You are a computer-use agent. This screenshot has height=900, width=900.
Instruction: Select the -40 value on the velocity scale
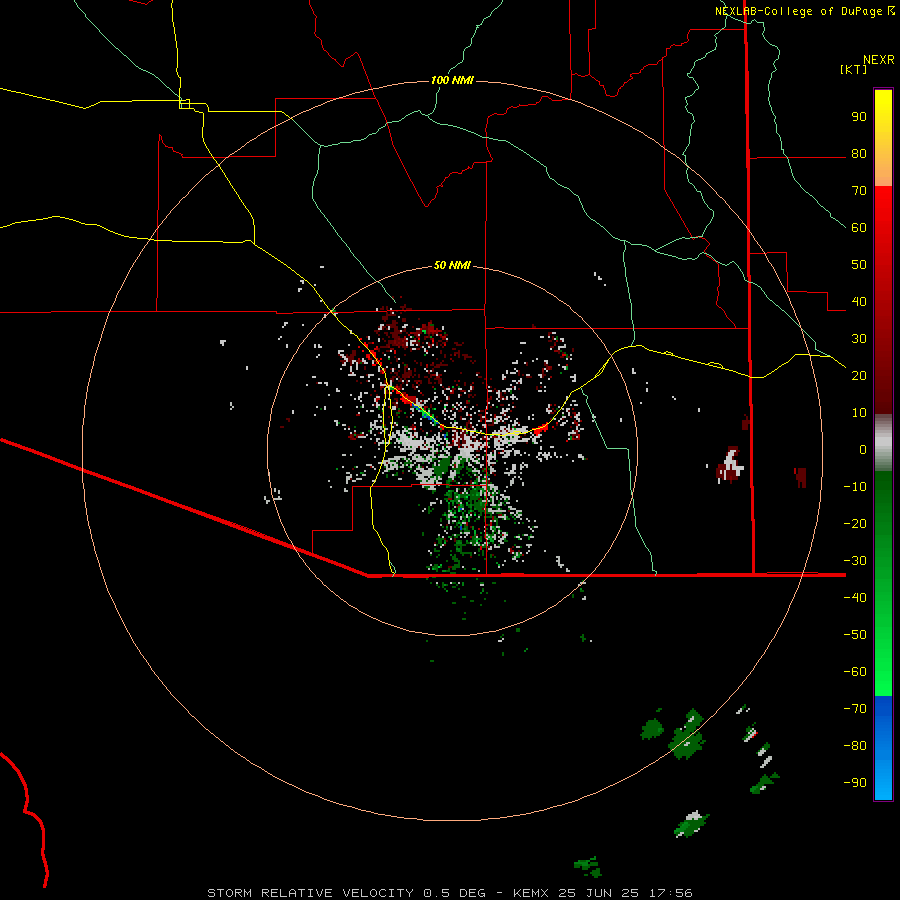point(855,598)
